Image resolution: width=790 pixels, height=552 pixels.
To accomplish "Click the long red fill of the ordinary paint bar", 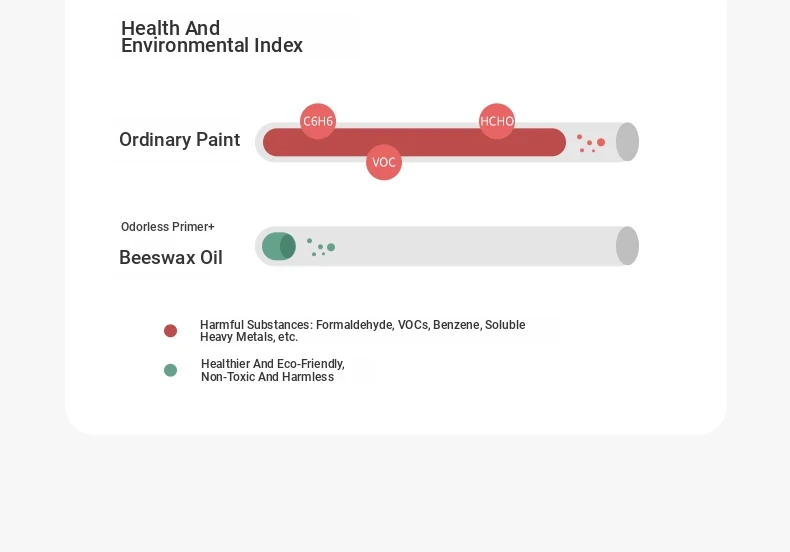I will pos(414,142).
